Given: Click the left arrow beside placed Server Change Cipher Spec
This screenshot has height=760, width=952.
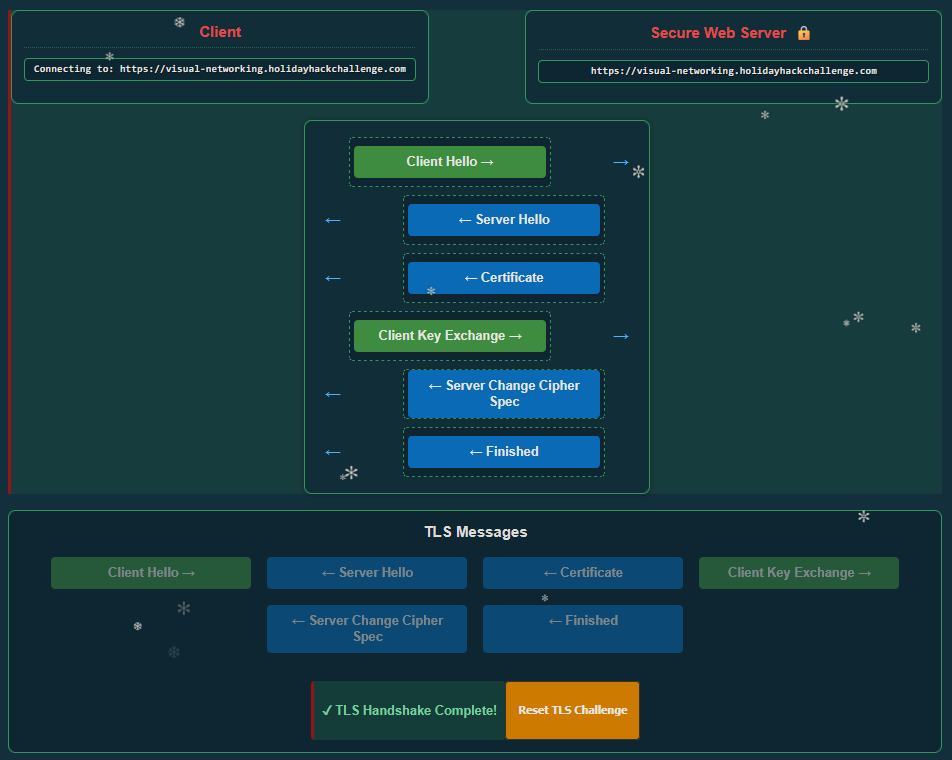Looking at the screenshot, I should [333, 394].
